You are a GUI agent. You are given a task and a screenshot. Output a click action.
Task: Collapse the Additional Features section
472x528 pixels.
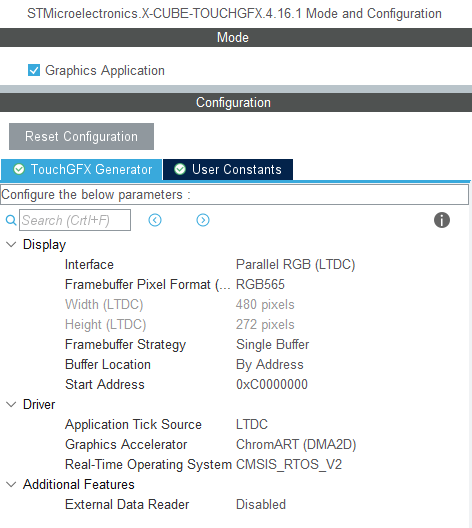point(11,485)
